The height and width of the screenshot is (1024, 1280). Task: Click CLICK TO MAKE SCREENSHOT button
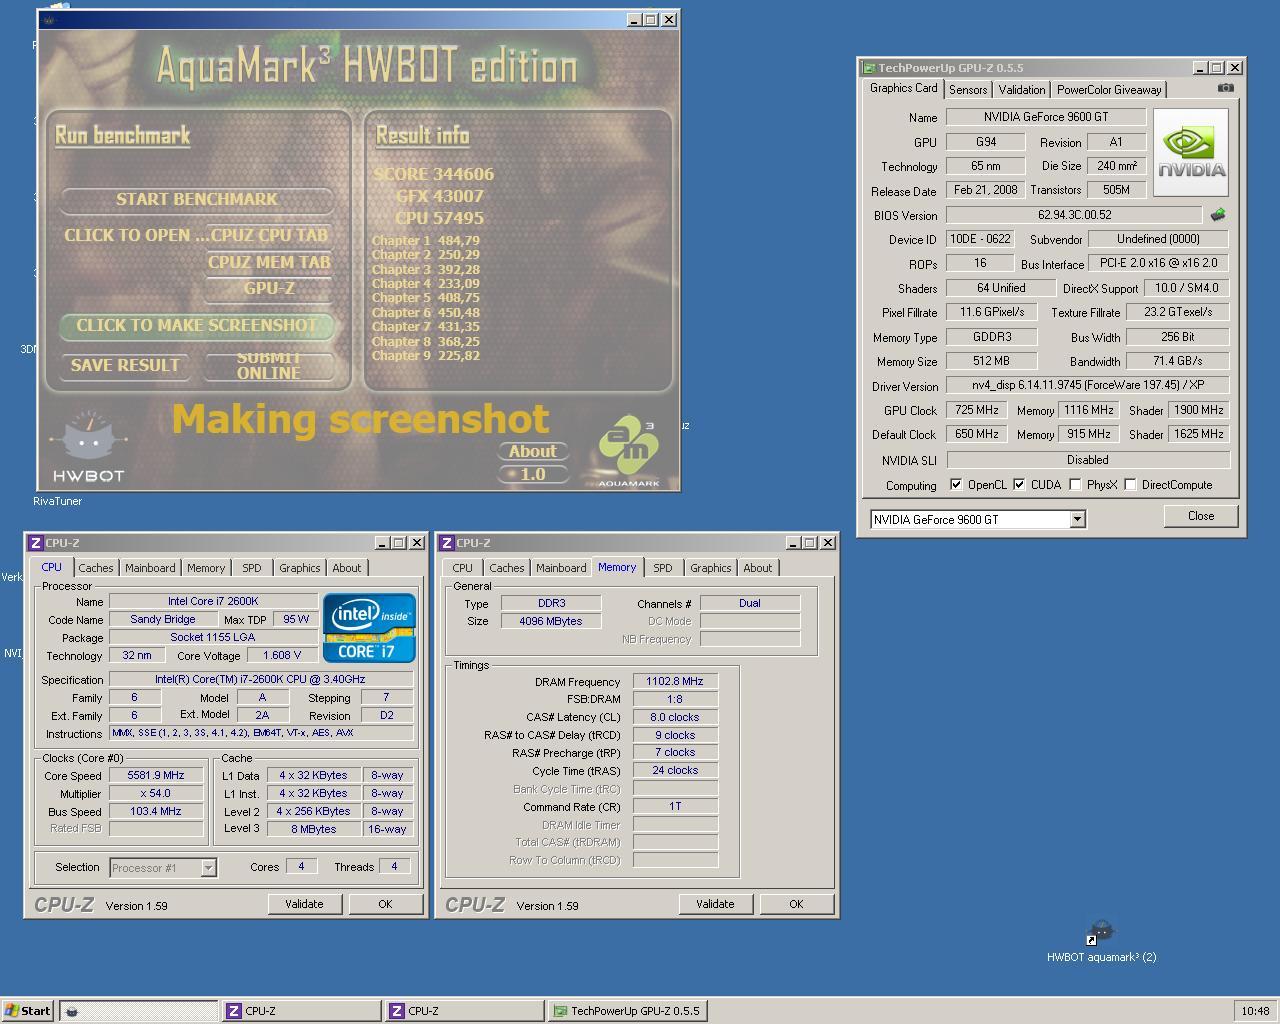point(197,326)
